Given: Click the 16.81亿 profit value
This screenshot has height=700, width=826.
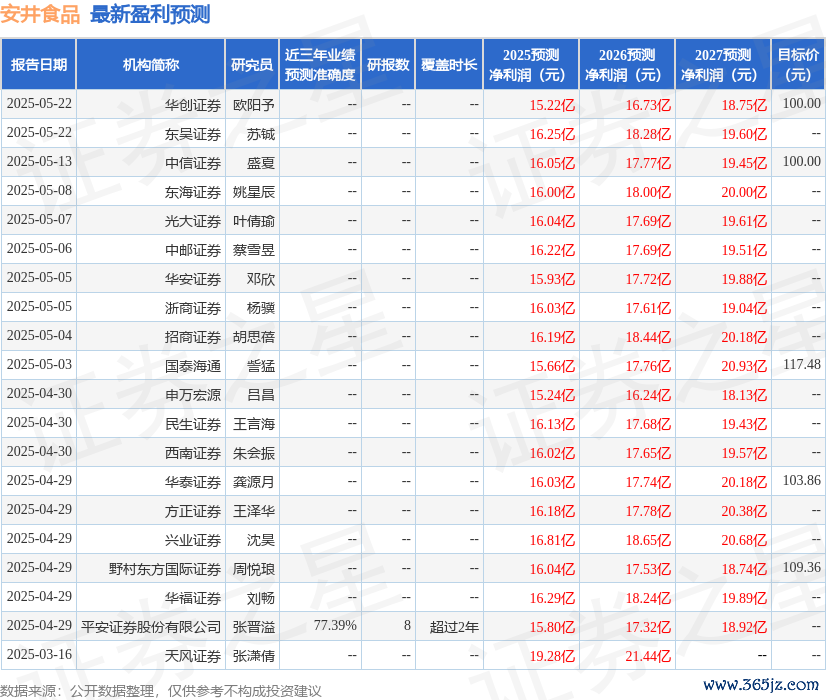Looking at the screenshot, I should 552,540.
